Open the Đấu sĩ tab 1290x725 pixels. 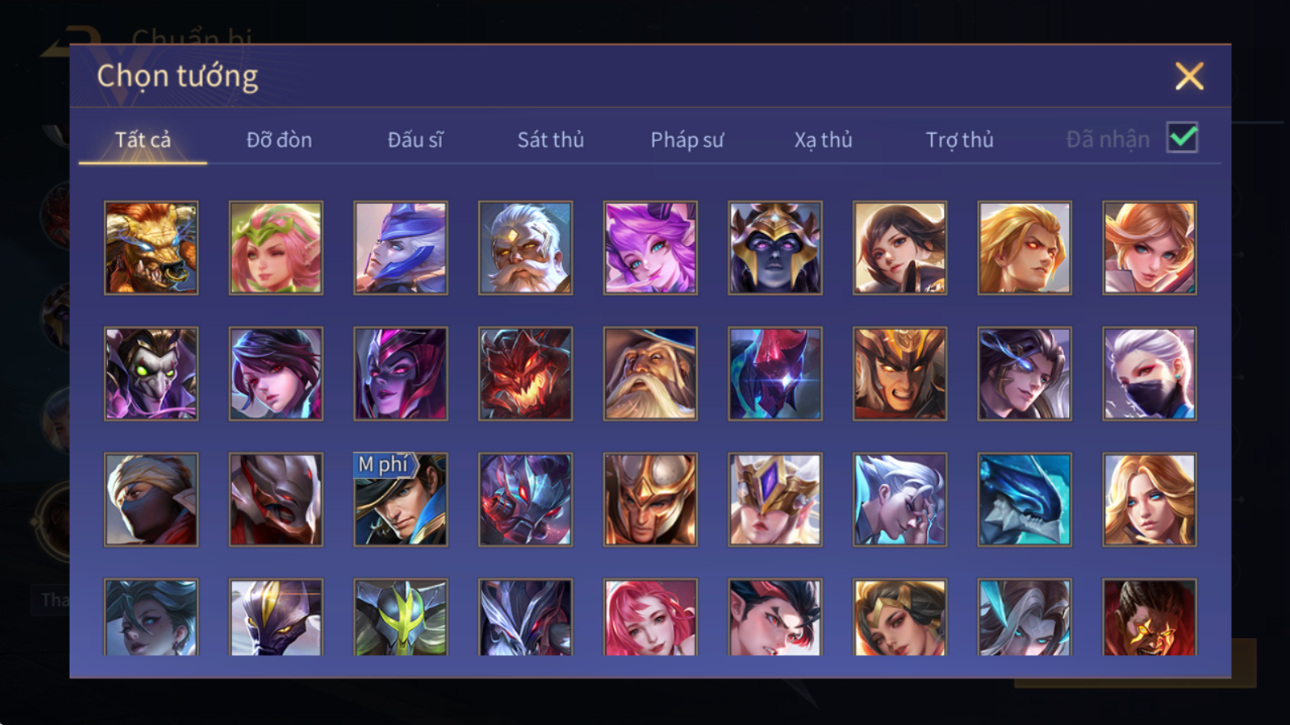click(x=415, y=140)
